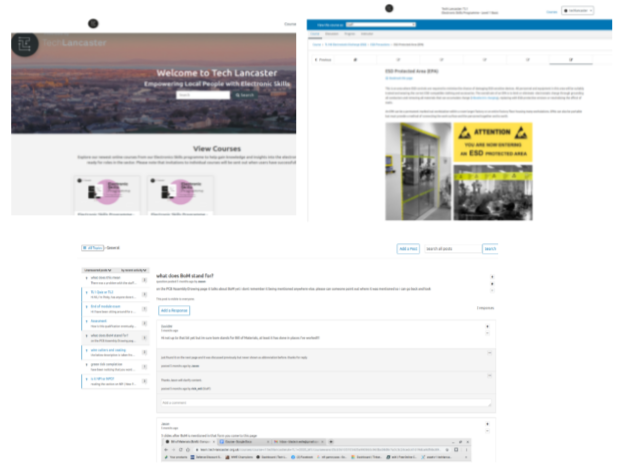The height and width of the screenshot is (476, 627).
Task: Open more actions on the first response
Action: 487,333
